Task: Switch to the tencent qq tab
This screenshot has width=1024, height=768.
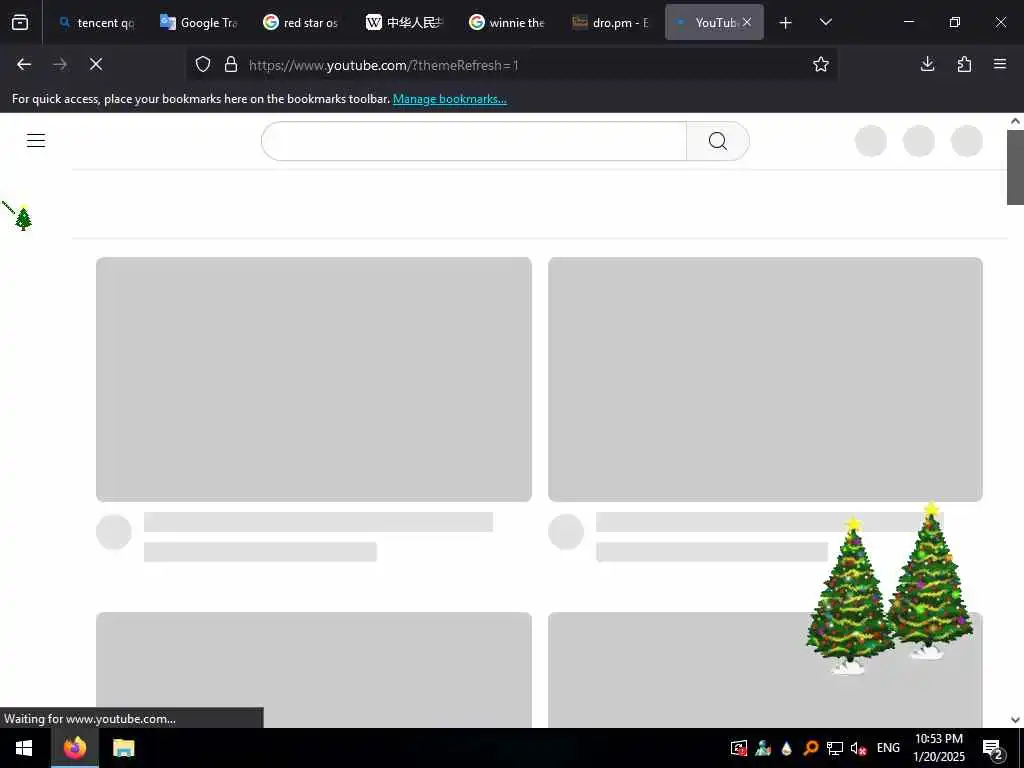Action: [97, 22]
